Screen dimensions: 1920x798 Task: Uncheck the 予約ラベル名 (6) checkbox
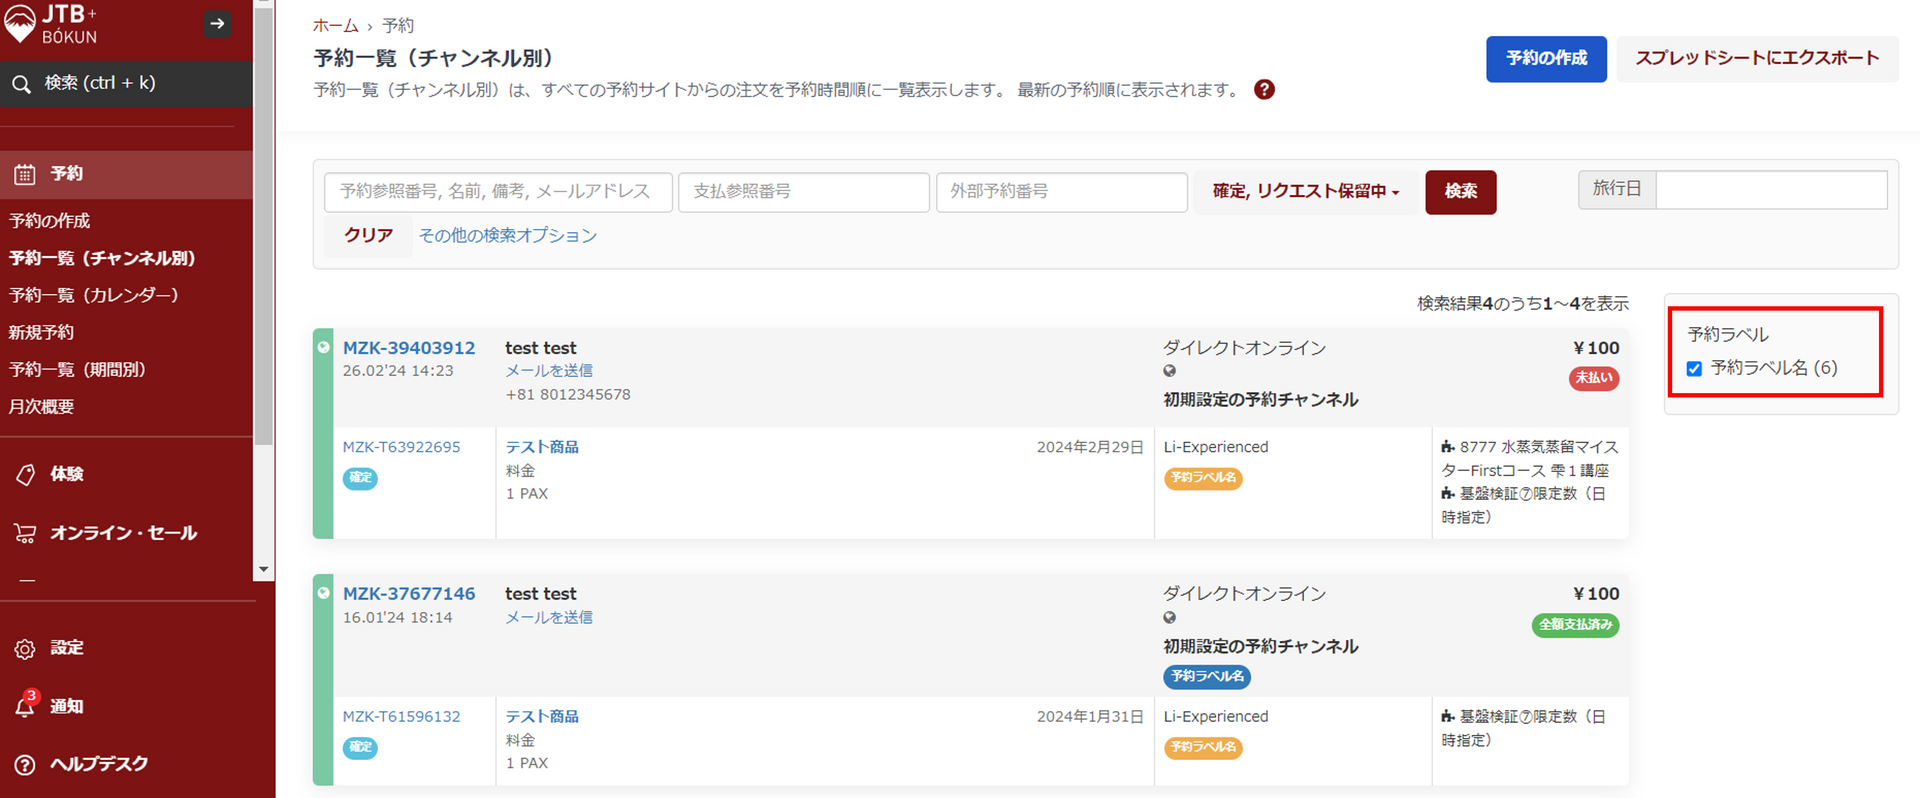pos(1694,368)
